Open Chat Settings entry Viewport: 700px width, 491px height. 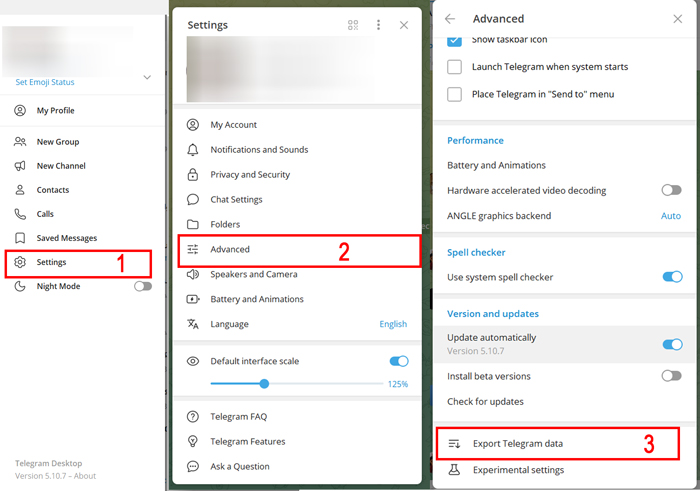coord(297,200)
